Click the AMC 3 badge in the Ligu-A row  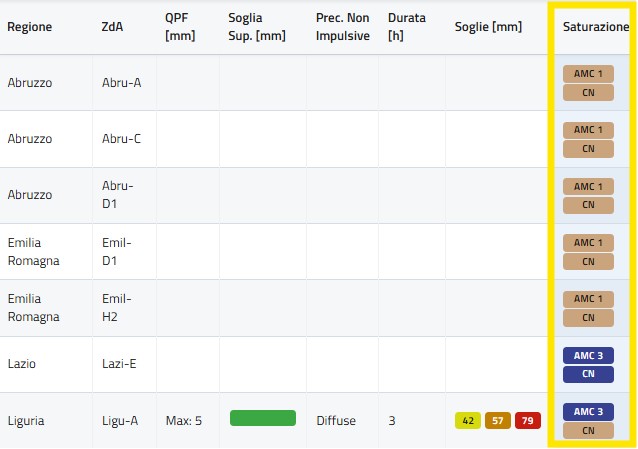point(588,411)
